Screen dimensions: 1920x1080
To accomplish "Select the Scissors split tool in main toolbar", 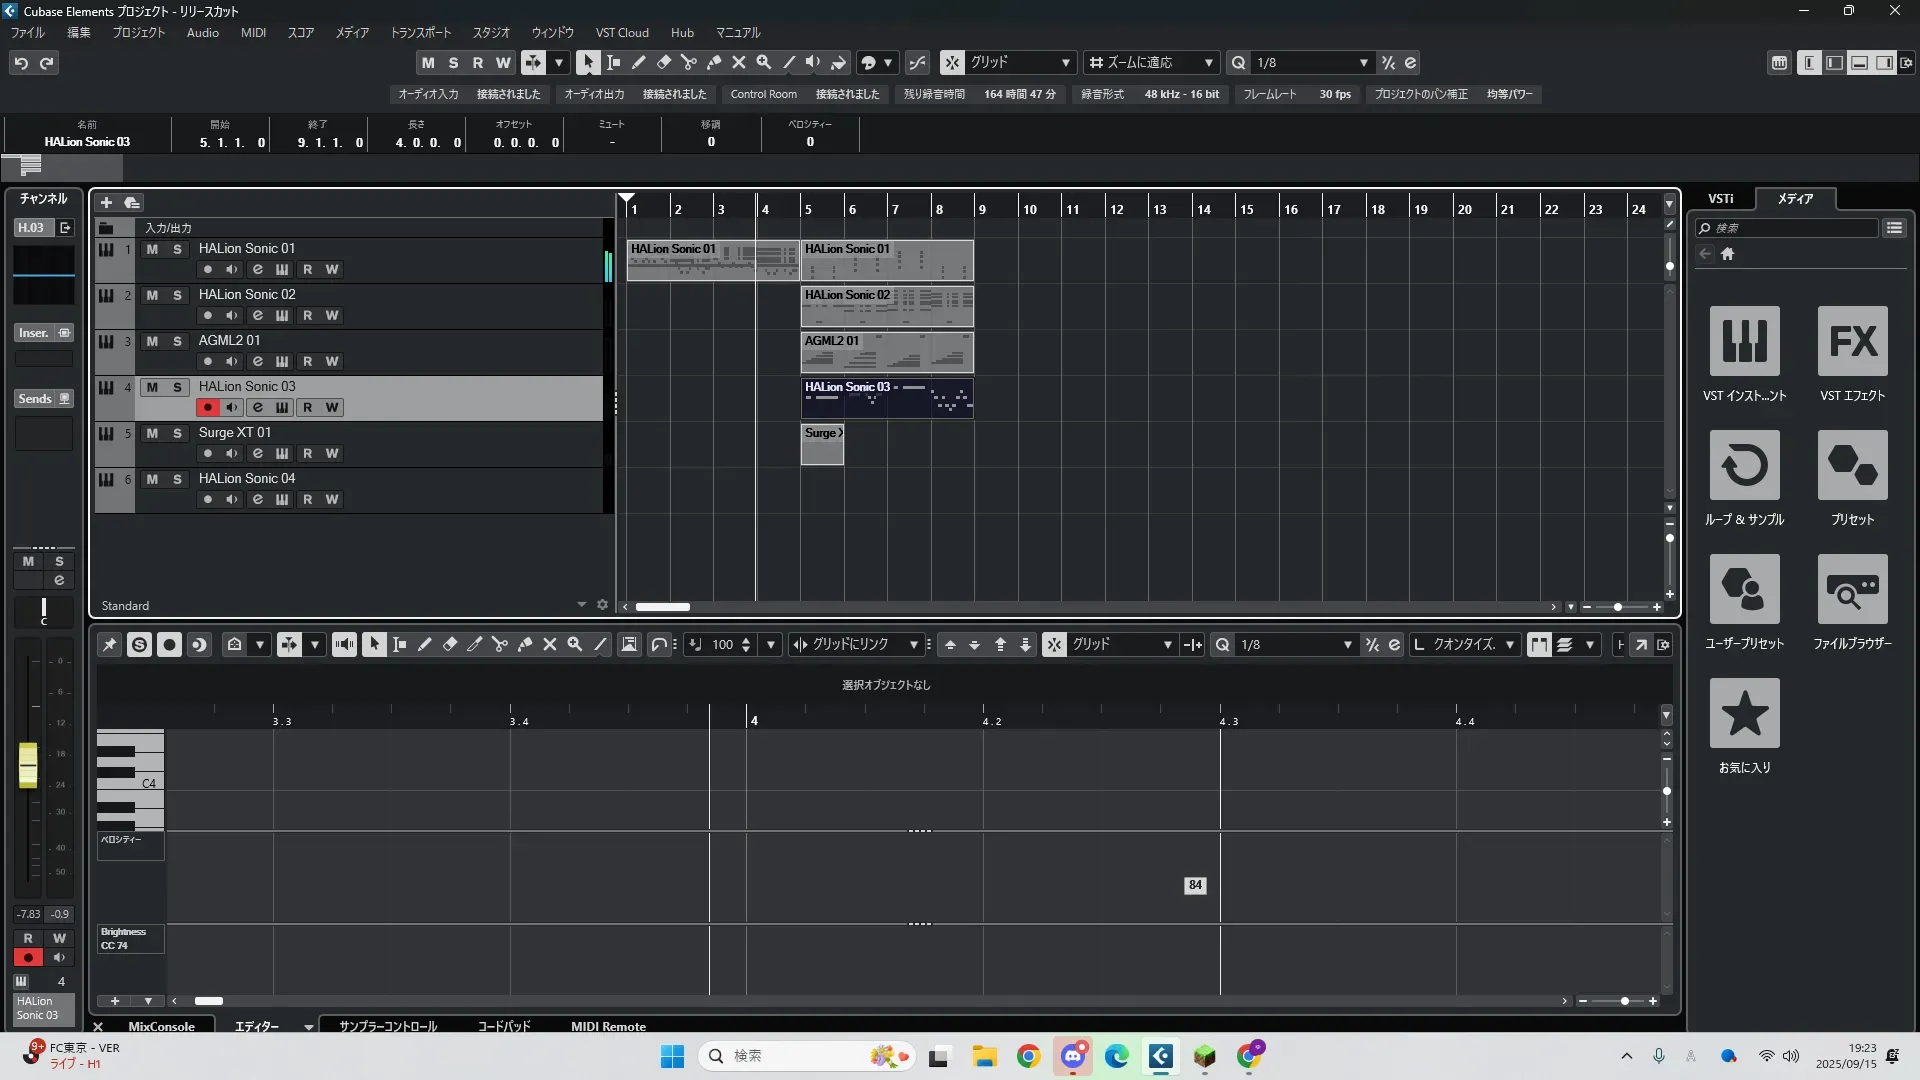I will (688, 62).
